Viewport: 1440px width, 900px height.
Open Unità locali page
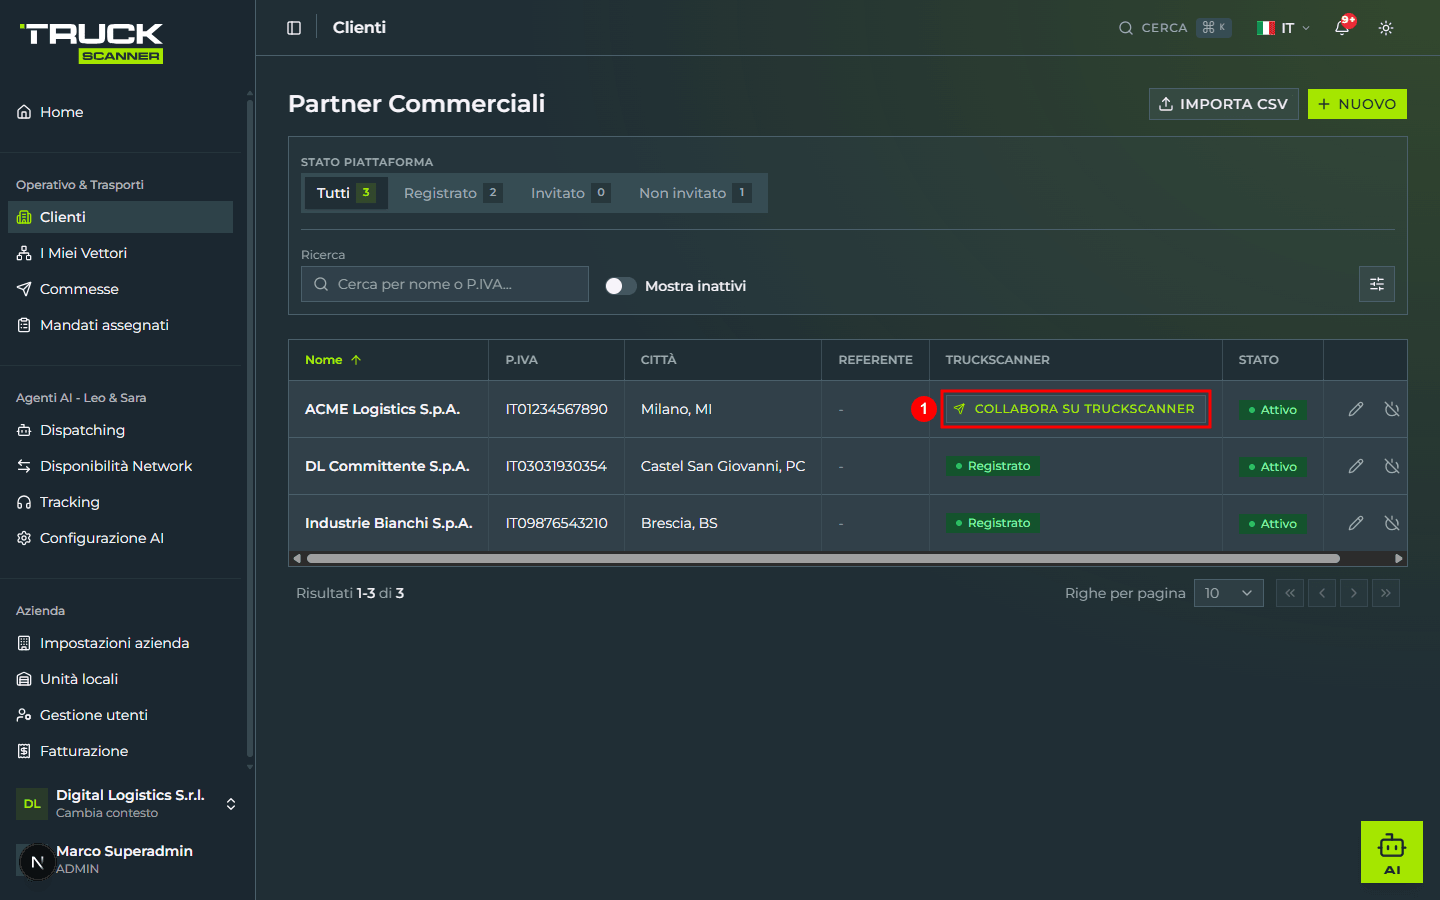pyautogui.click(x=120, y=679)
